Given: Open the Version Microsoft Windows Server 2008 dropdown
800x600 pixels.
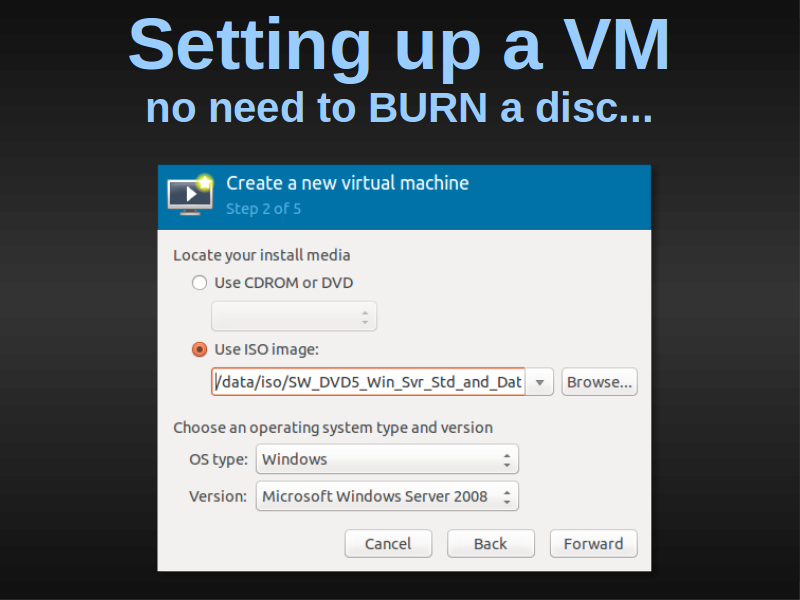Looking at the screenshot, I should click(x=387, y=496).
